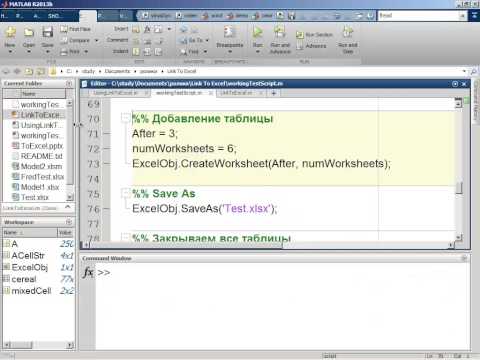480x360 pixels.
Task: Open the New dropdown arrow
Action: click(x=10, y=52)
